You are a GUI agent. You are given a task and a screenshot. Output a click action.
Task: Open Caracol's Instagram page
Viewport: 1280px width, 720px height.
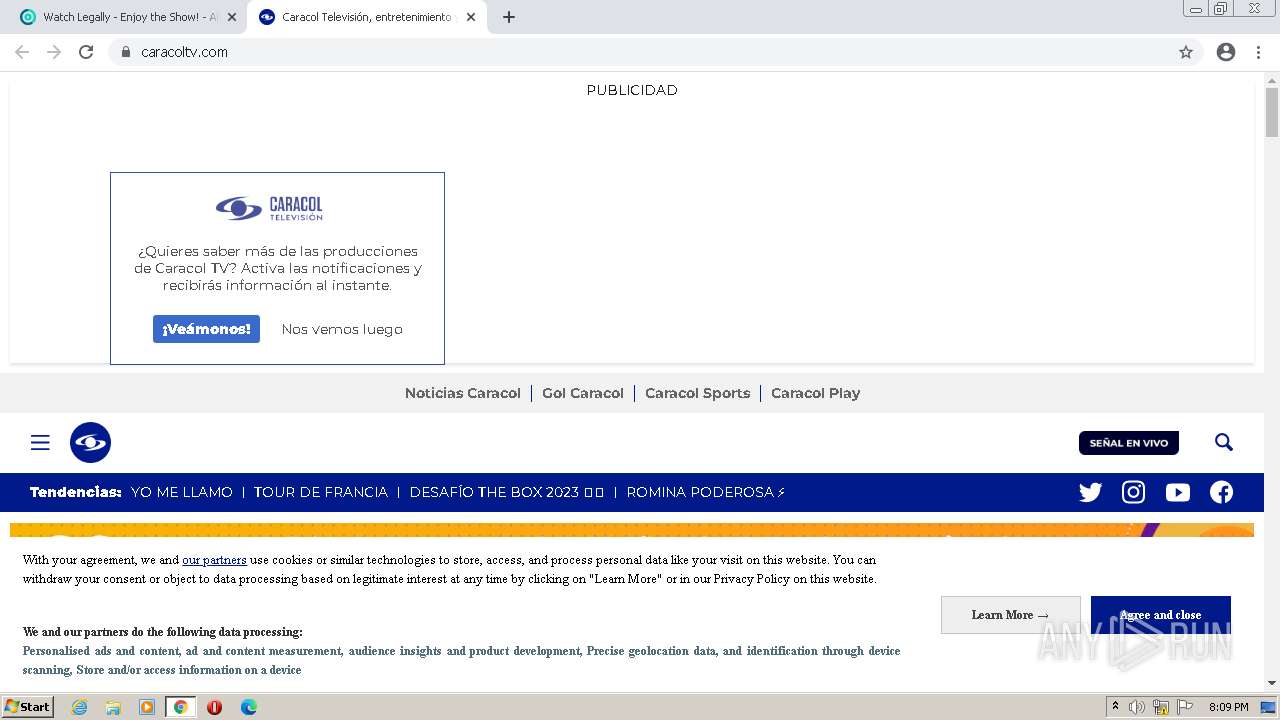click(x=1133, y=492)
